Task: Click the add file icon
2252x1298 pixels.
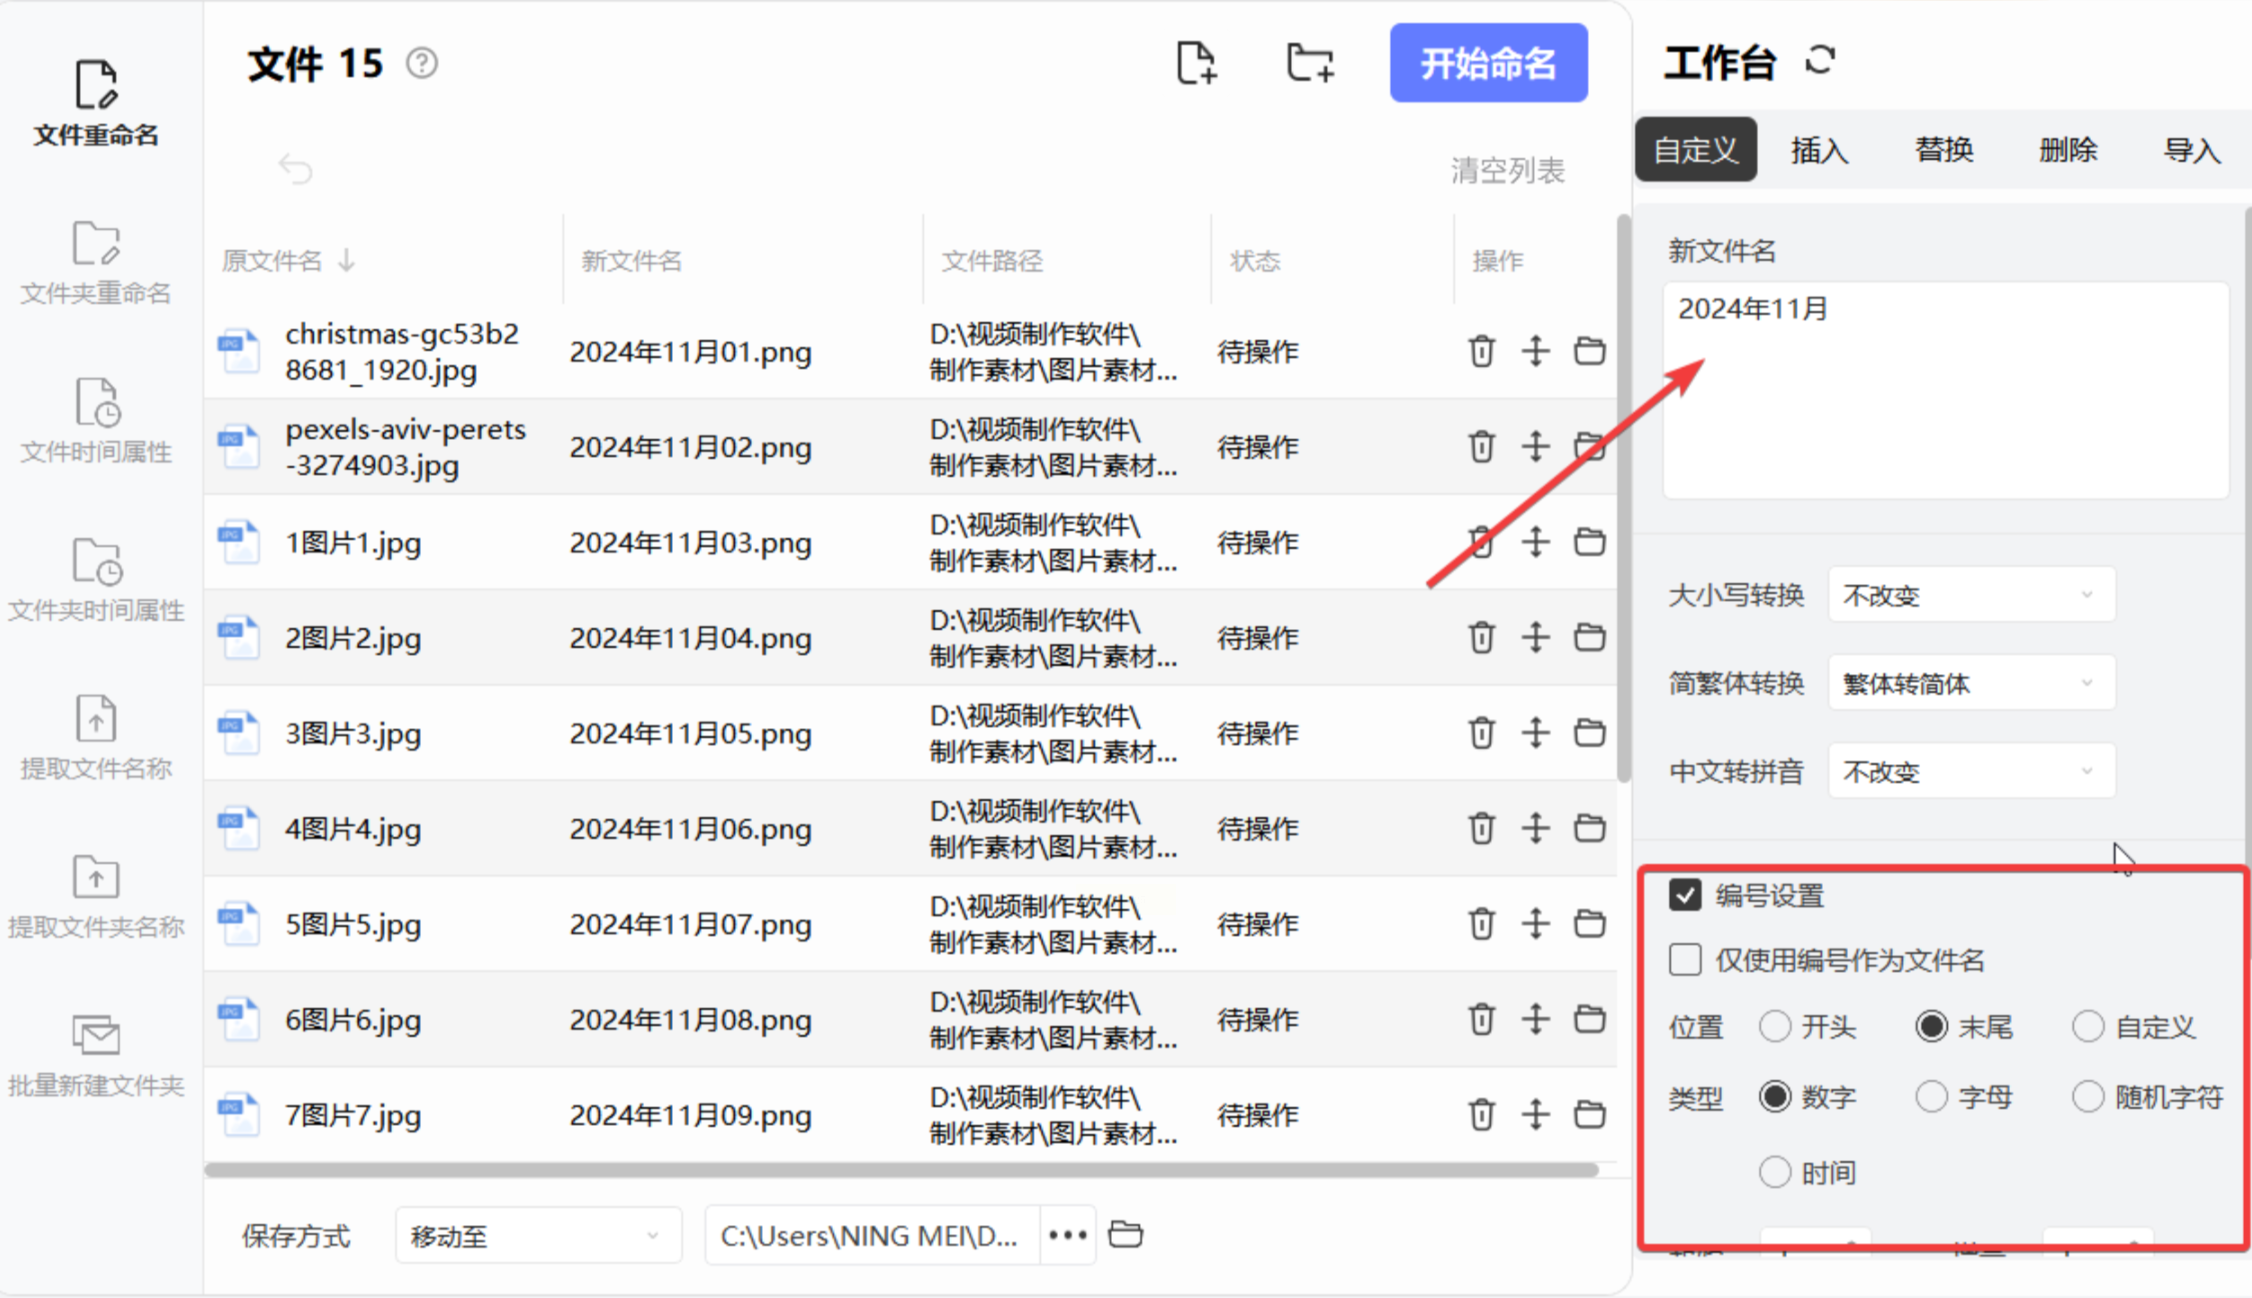Action: (1196, 63)
